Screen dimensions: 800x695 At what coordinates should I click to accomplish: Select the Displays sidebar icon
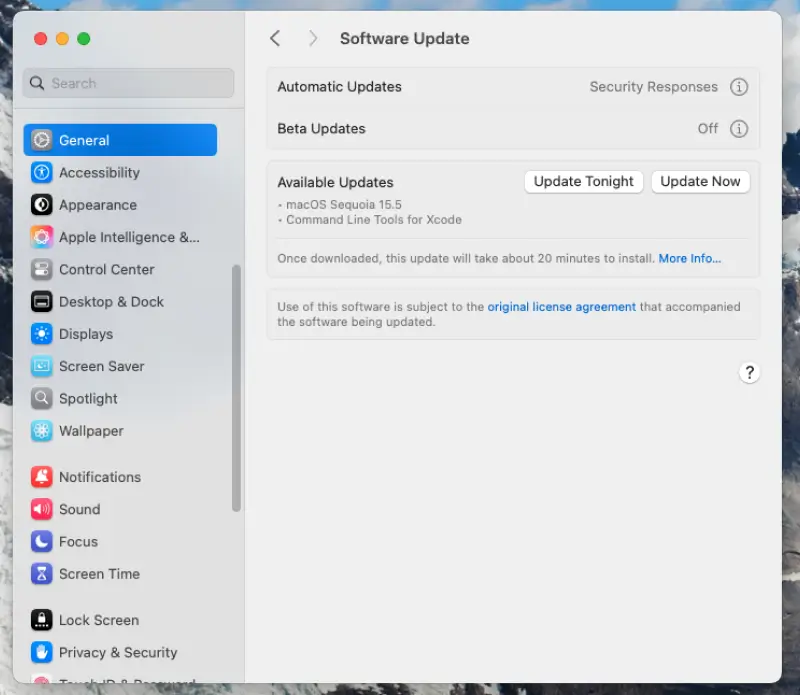(x=41, y=334)
